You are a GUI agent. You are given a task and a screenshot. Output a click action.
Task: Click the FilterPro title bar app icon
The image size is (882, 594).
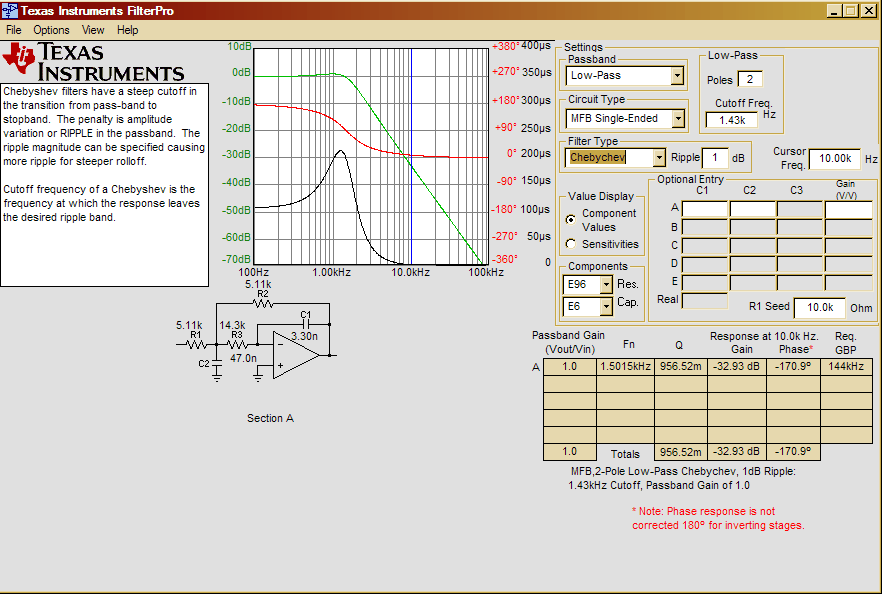coord(10,11)
